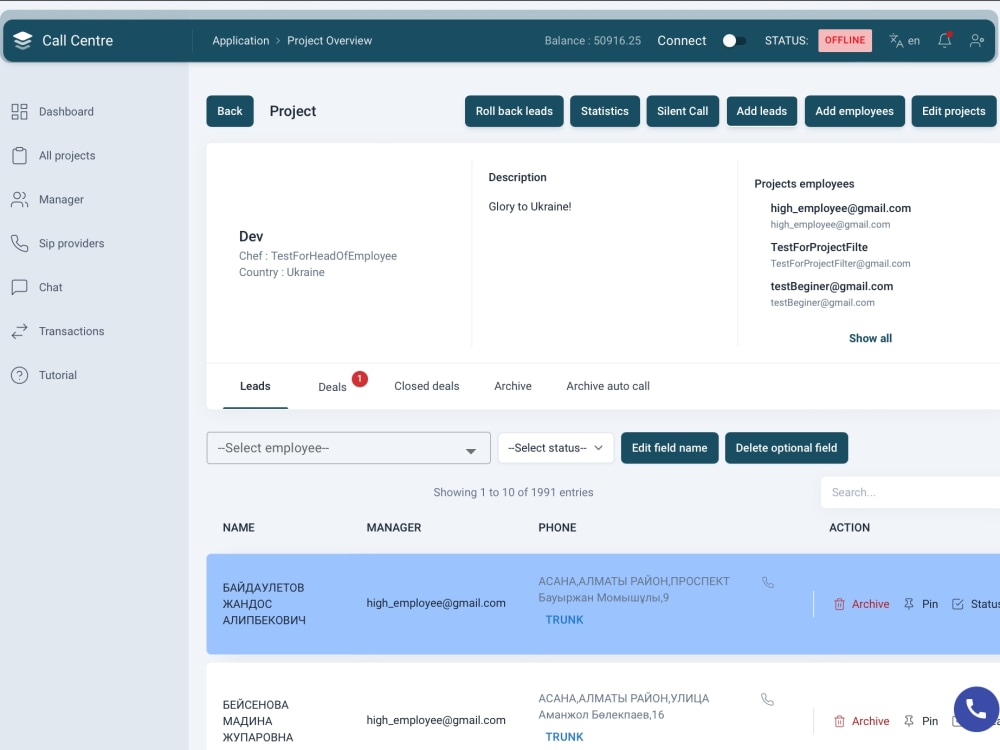Click the Sip providers phone icon
1000x750 pixels.
pyautogui.click(x=19, y=244)
